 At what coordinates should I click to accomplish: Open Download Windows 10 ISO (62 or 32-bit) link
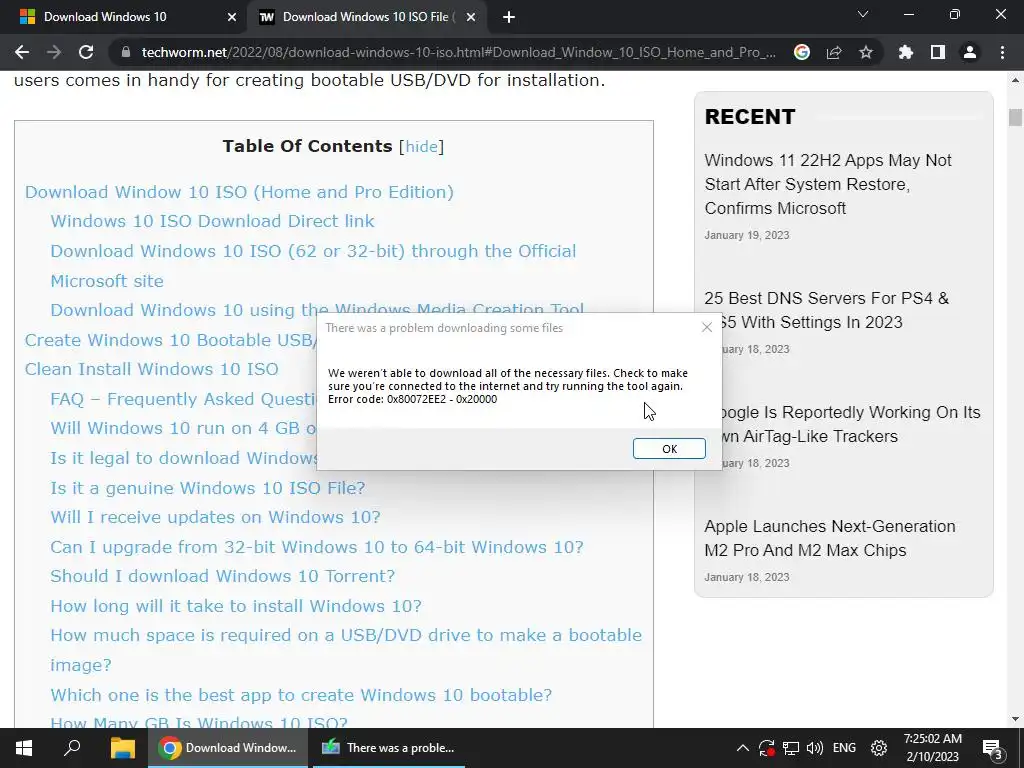(313, 266)
